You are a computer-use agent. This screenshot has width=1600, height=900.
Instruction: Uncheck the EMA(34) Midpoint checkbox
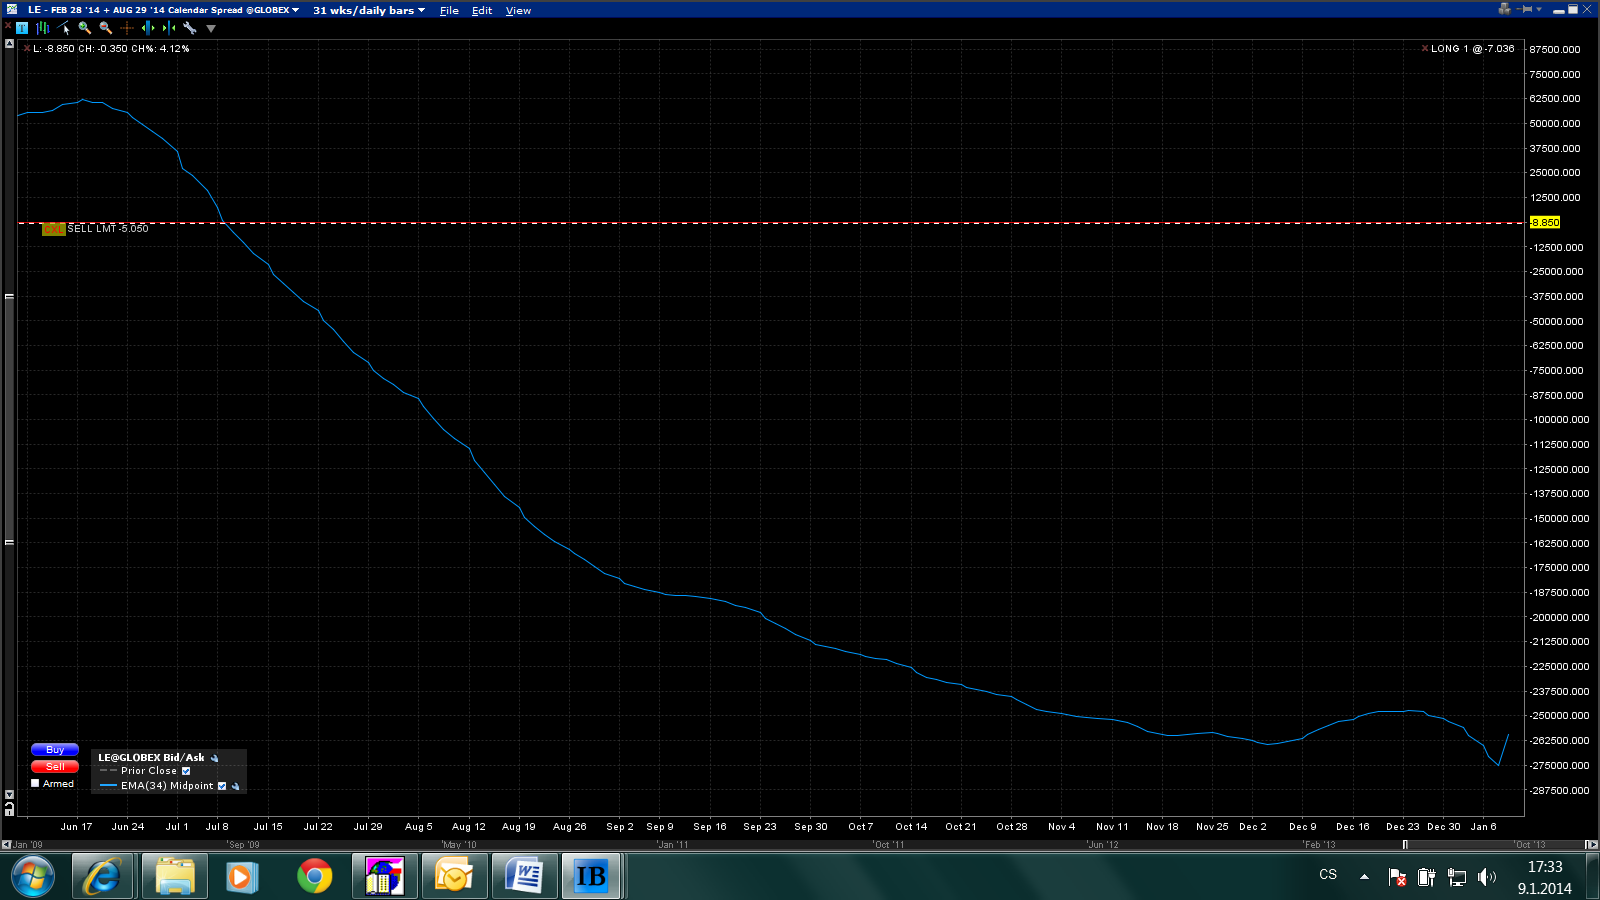pyautogui.click(x=222, y=786)
